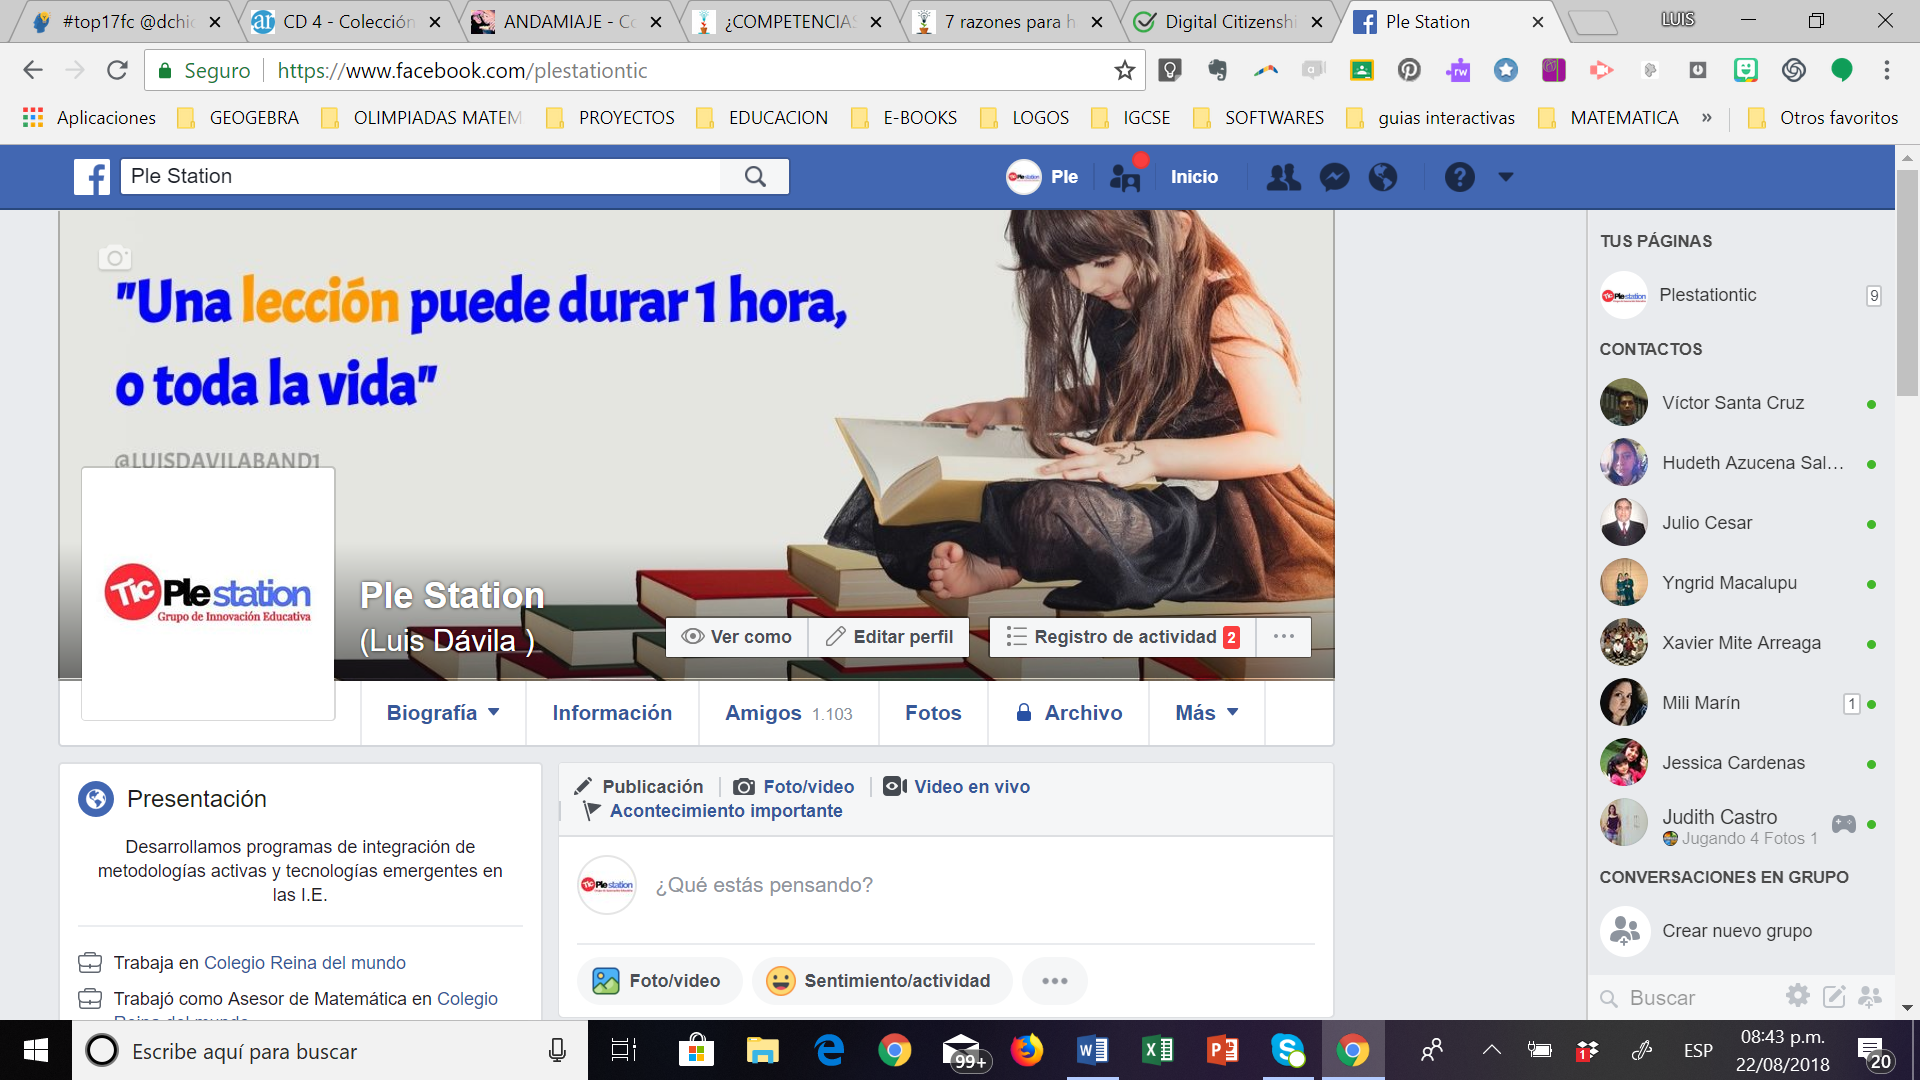Image resolution: width=1920 pixels, height=1080 pixels.
Task: Click Inicio link in top bar
Action: tap(1194, 177)
